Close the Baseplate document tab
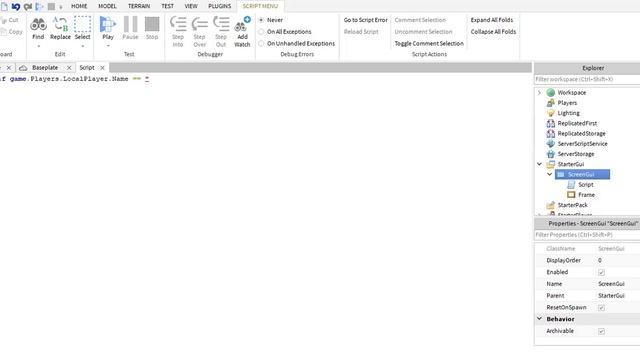This screenshot has height=360, width=640. 69,68
